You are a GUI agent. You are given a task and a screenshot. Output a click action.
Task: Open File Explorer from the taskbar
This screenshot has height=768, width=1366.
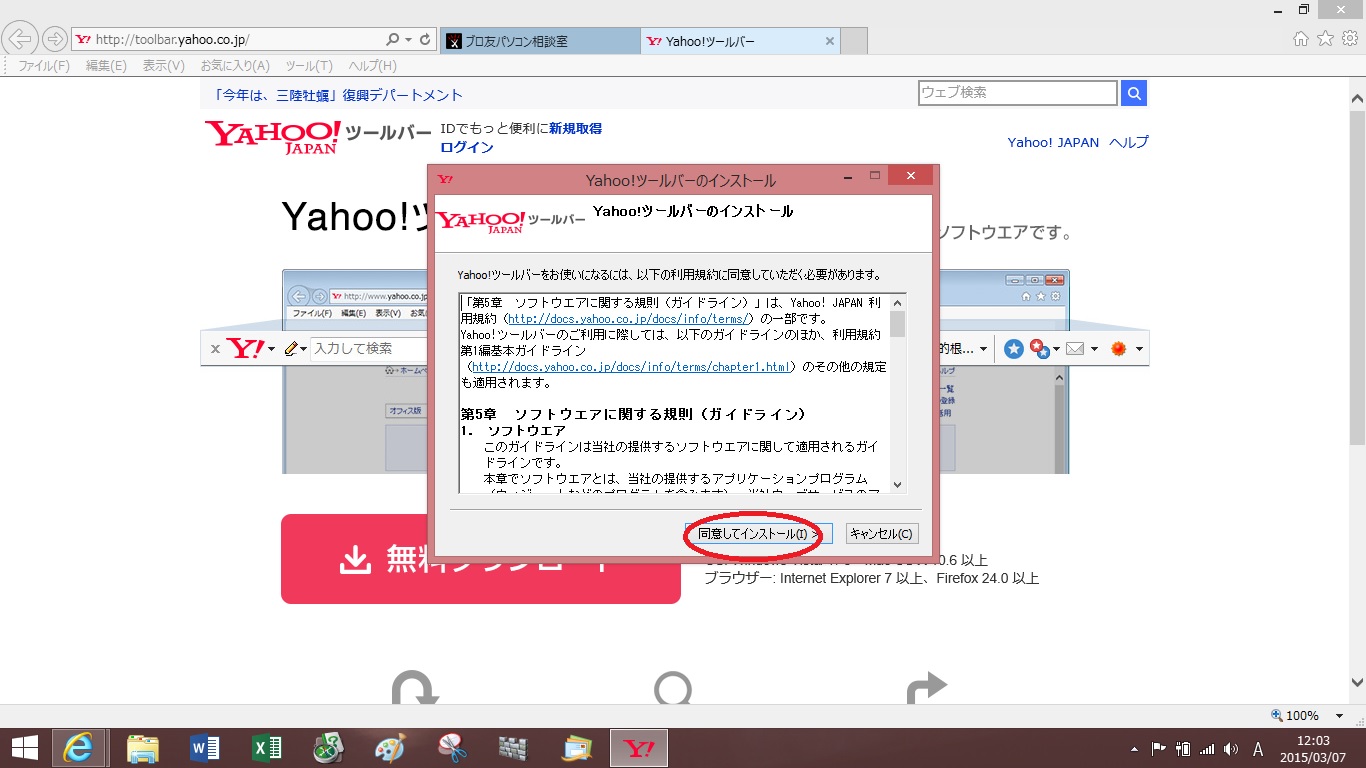(143, 748)
